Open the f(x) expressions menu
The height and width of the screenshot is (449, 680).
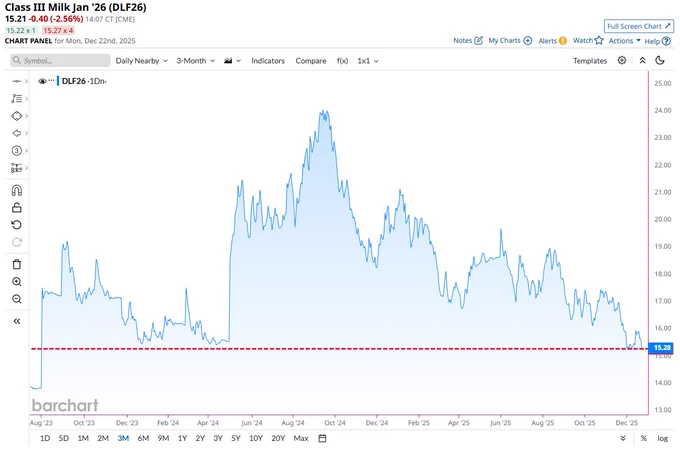click(342, 61)
